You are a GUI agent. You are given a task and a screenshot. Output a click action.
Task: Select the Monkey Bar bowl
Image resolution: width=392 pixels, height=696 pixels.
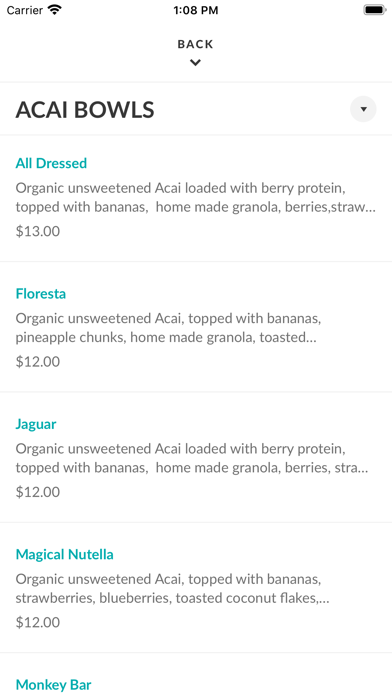[53, 684]
